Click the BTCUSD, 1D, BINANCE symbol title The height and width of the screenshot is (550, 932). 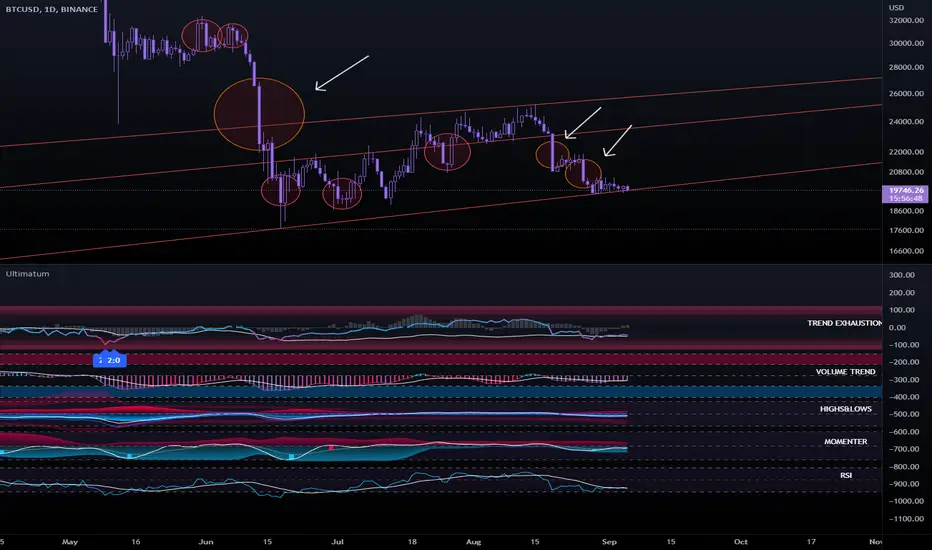[51, 10]
